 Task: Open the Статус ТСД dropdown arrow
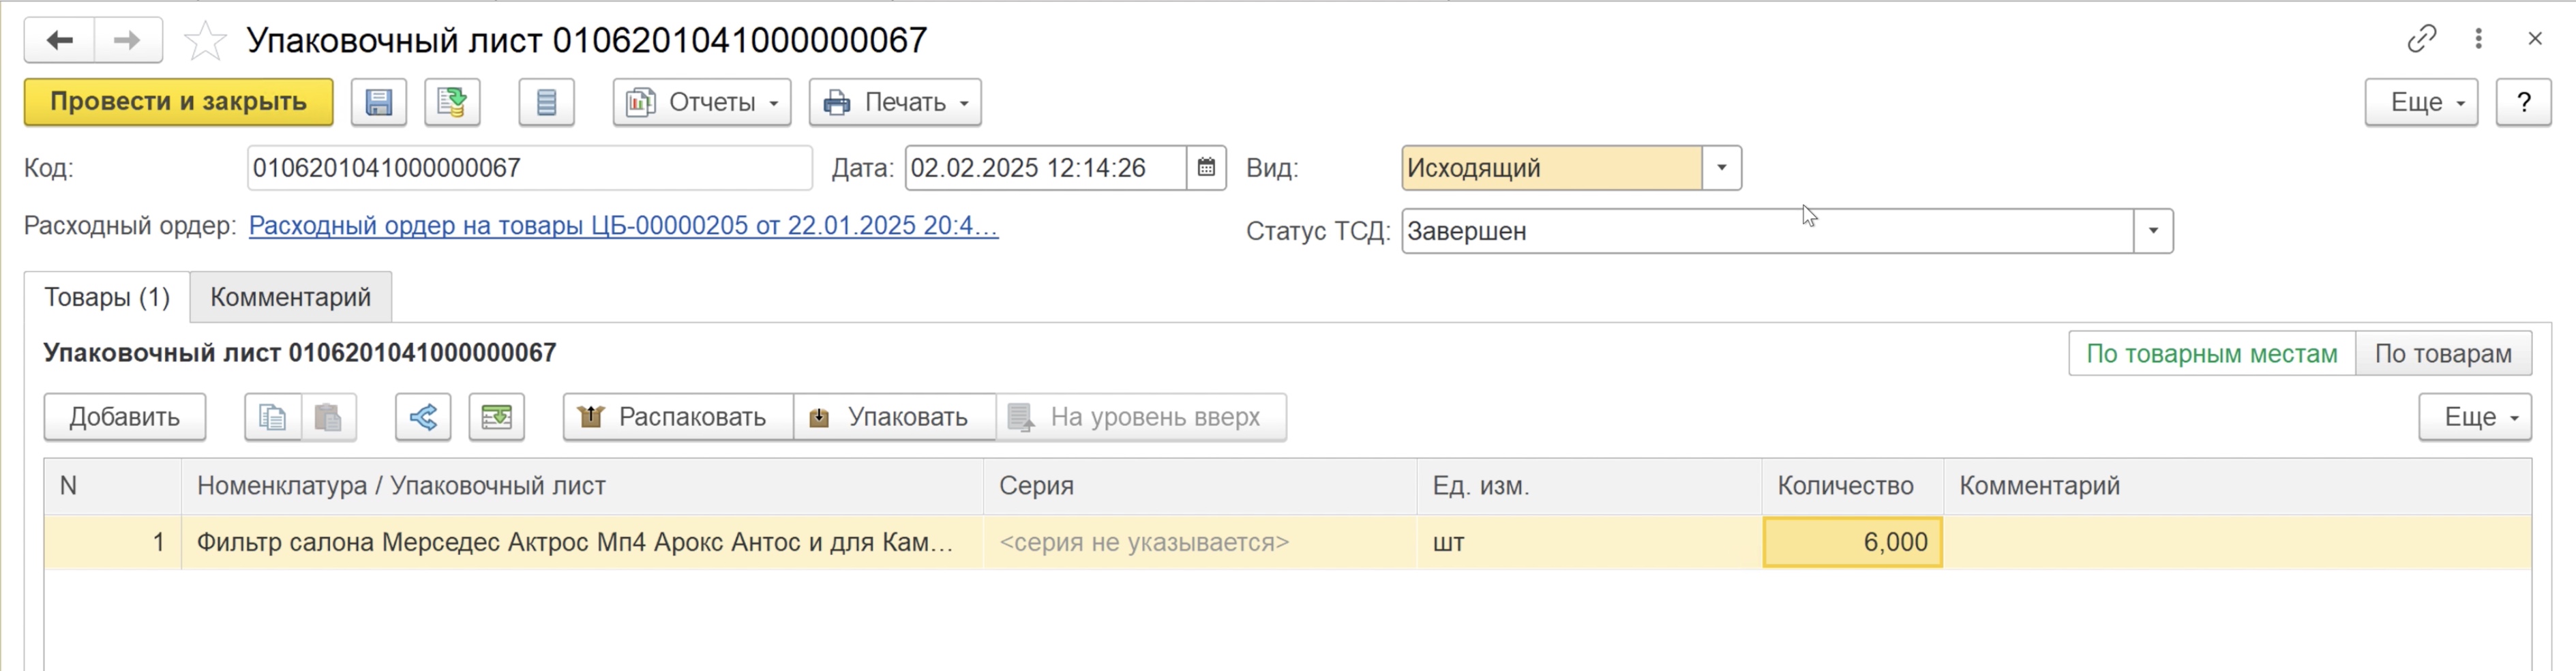(x=2153, y=231)
